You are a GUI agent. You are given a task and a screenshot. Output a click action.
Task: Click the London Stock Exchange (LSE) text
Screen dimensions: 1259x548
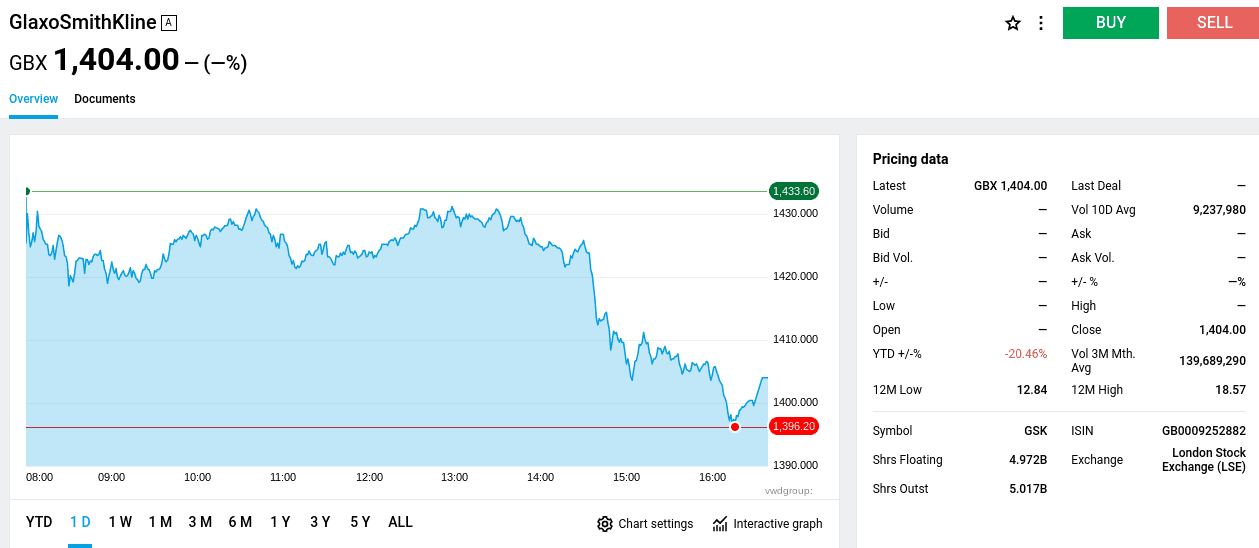(x=1204, y=460)
